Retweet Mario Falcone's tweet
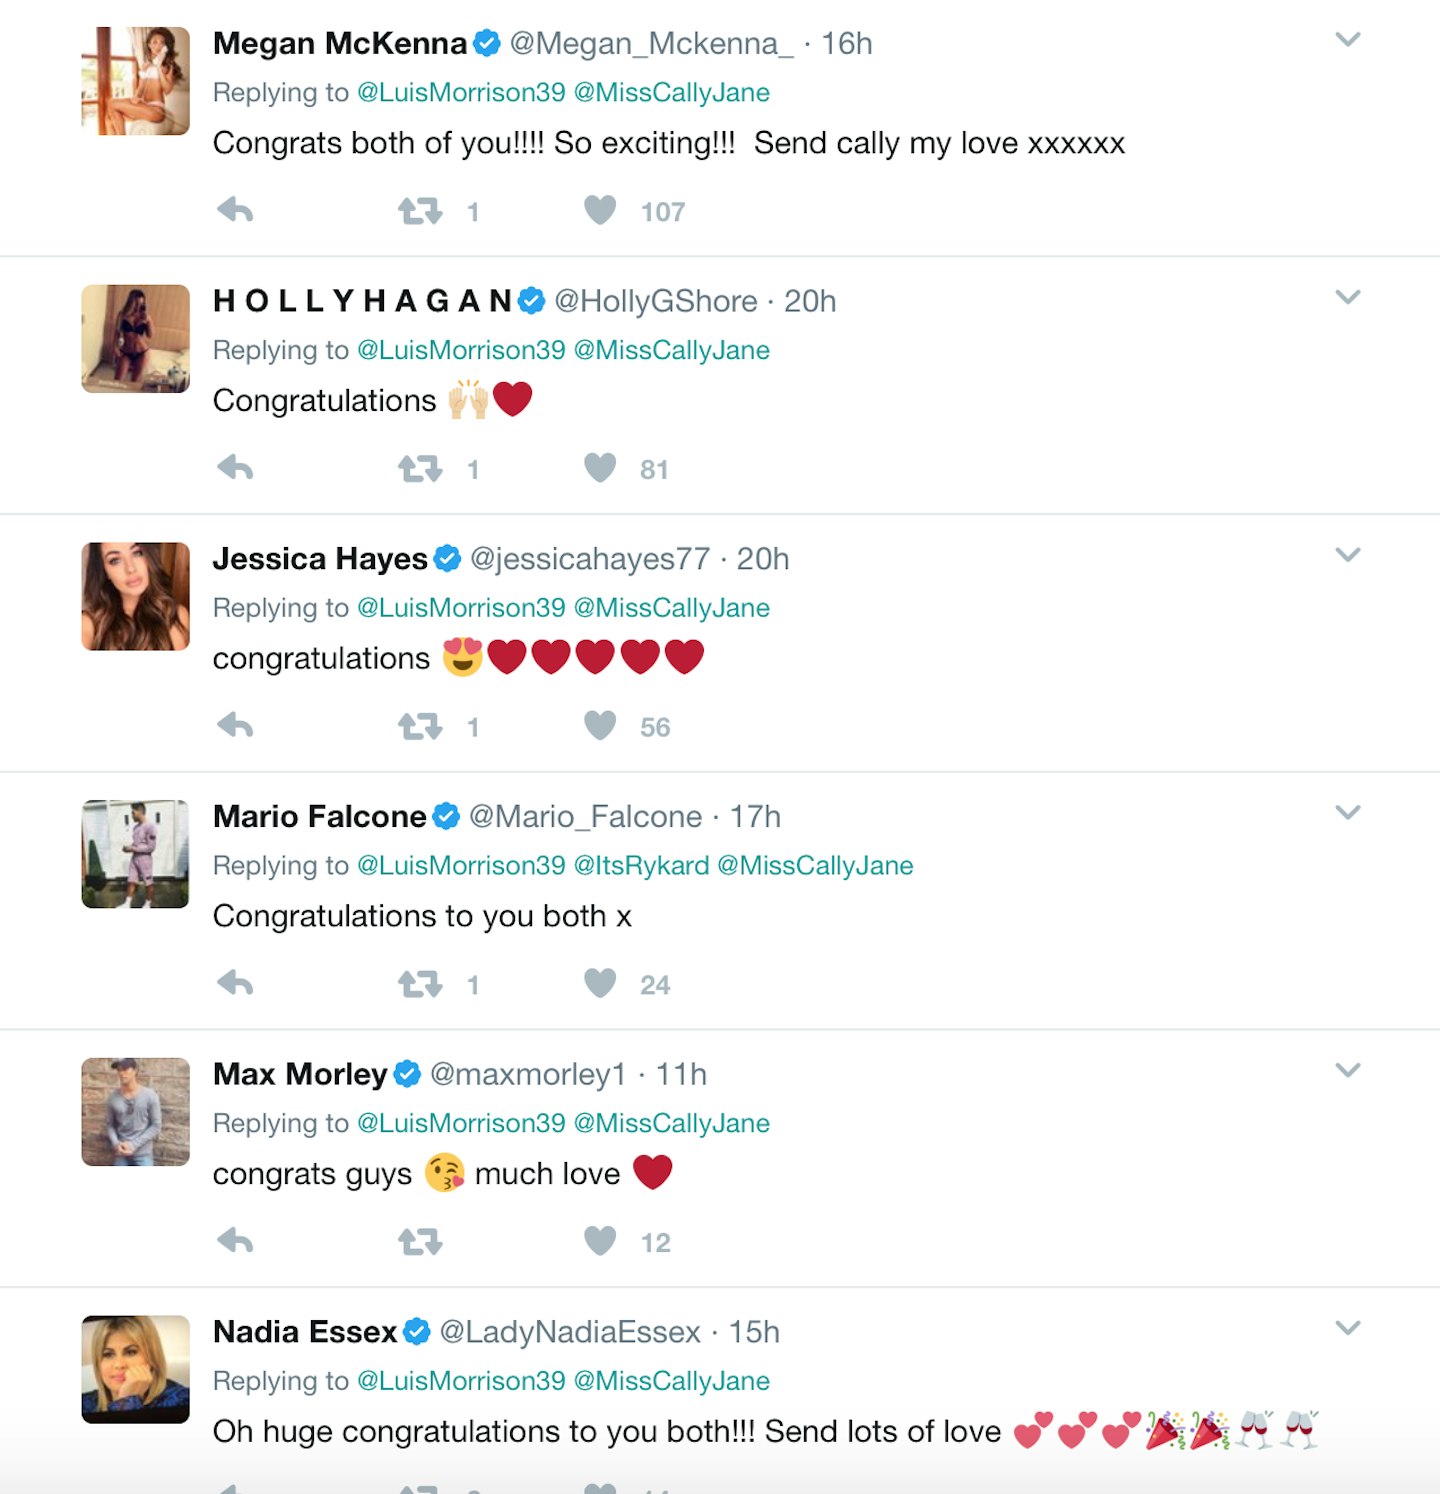 click(420, 984)
